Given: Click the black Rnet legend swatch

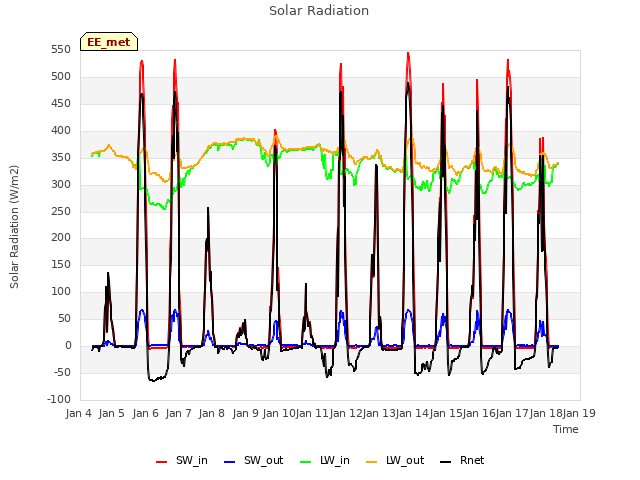Looking at the screenshot, I should click(x=446, y=462).
